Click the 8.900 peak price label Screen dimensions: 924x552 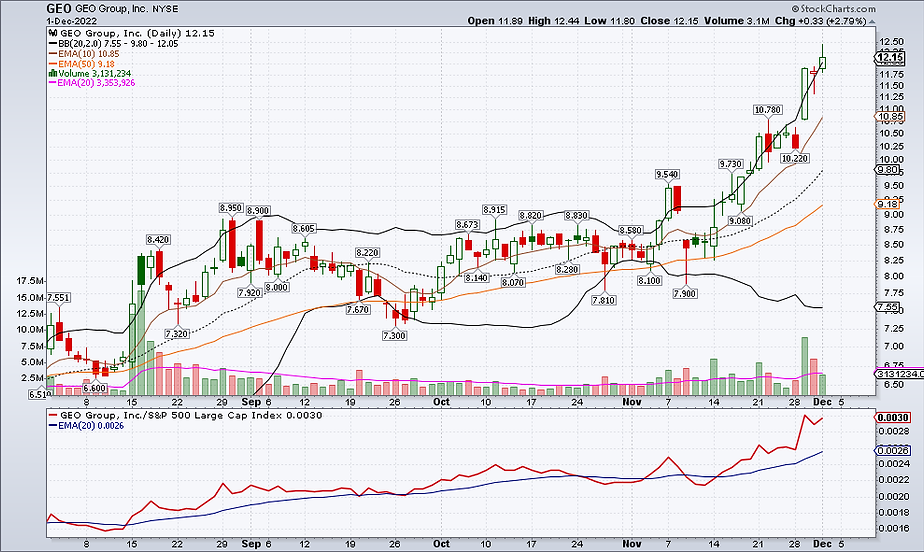pos(259,210)
